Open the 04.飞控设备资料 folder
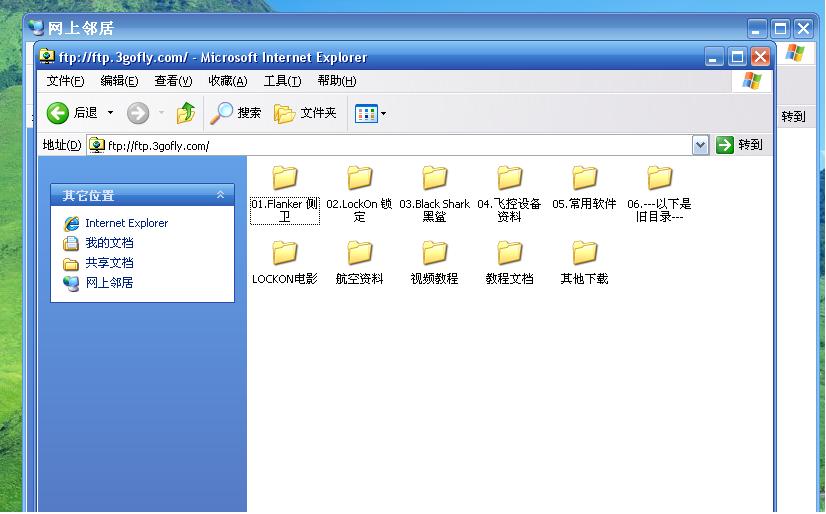The image size is (826, 514). [x=509, y=194]
